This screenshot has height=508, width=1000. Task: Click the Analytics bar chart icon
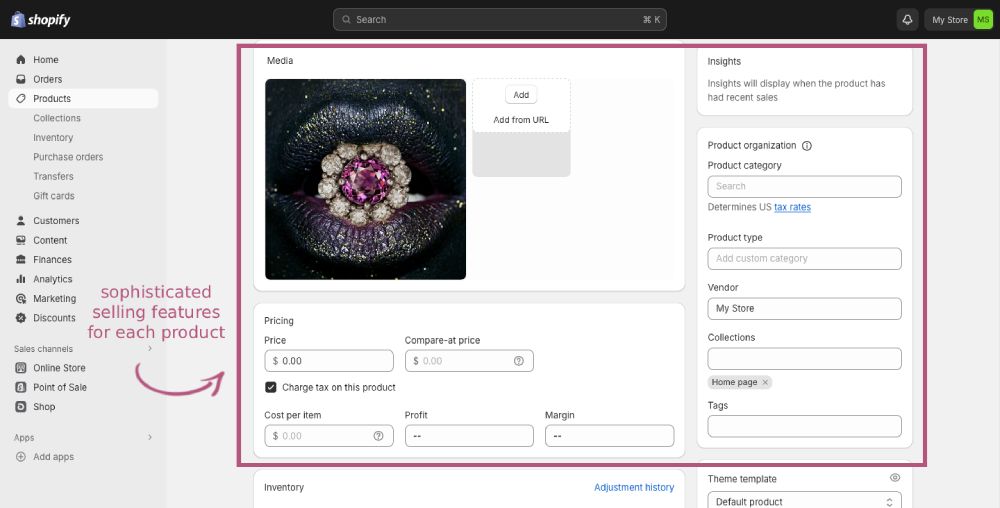click(21, 279)
